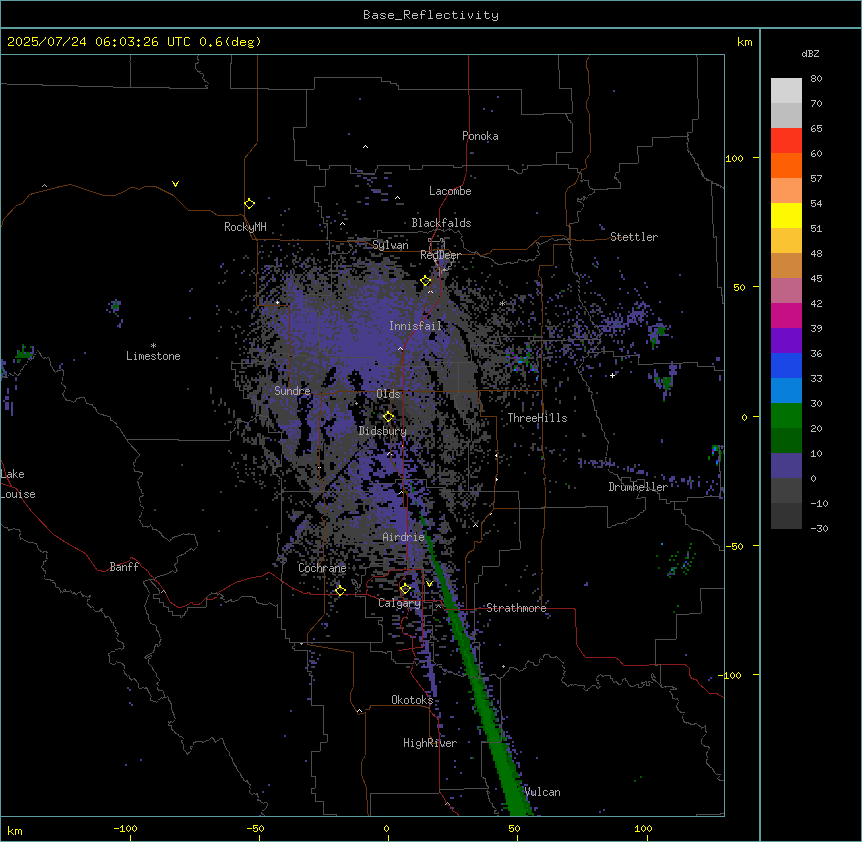Select the Stettler city label

[634, 237]
